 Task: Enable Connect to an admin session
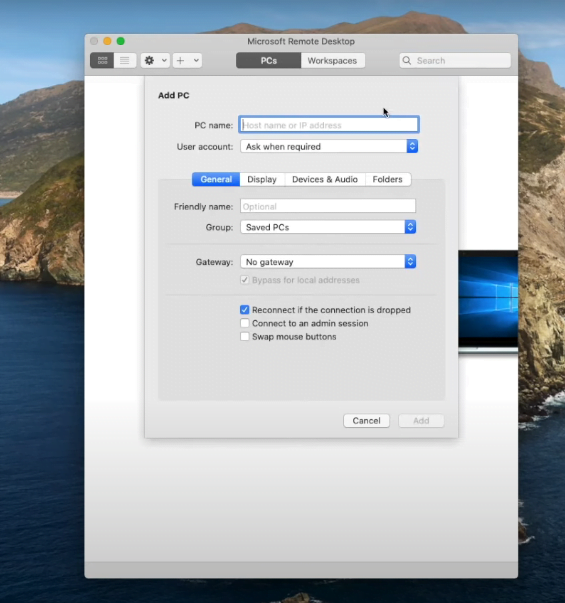coord(245,323)
